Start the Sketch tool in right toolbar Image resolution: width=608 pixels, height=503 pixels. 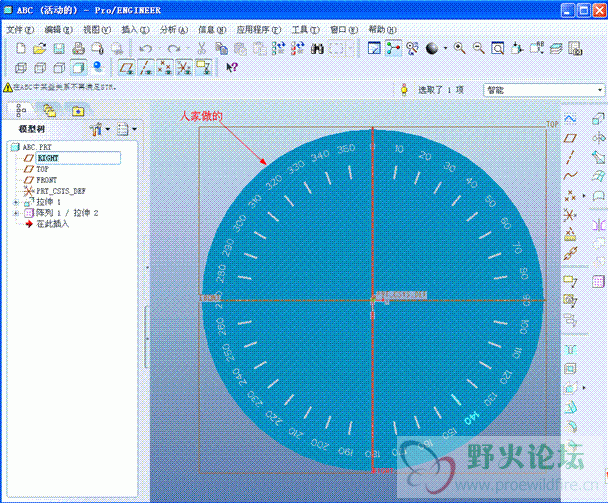click(x=570, y=119)
